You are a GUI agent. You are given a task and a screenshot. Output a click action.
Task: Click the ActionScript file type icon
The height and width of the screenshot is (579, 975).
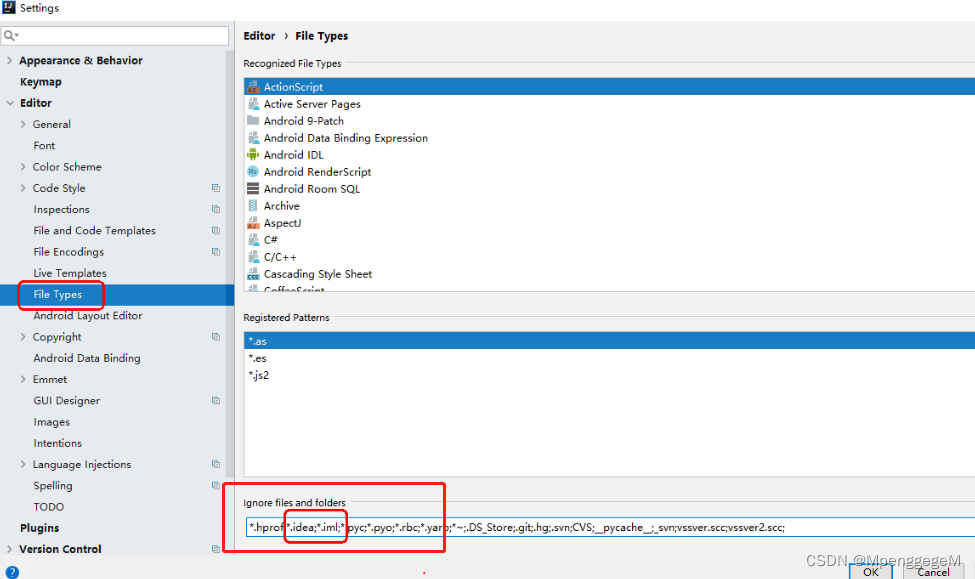point(252,87)
